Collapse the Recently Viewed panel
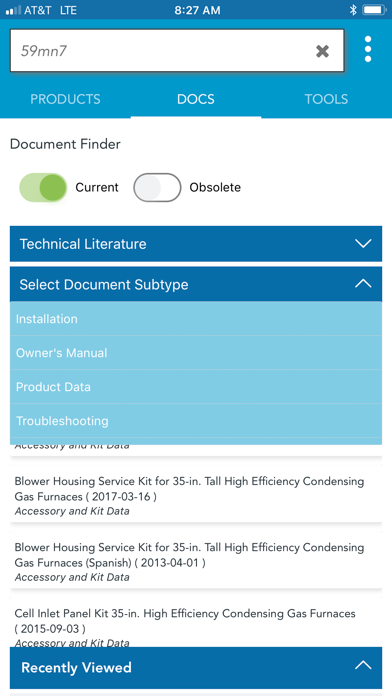The width and height of the screenshot is (392, 696). [196, 668]
